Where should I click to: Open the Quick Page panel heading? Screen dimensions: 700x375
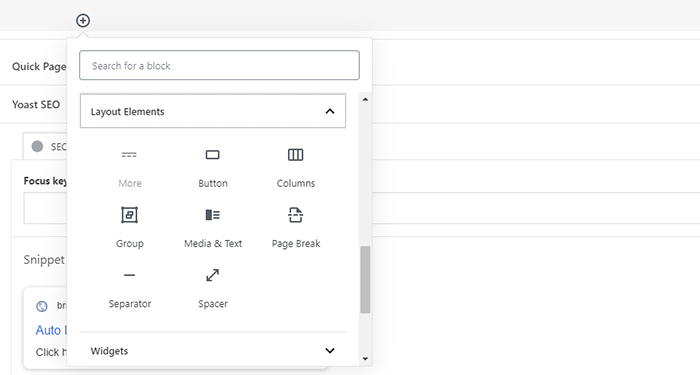coord(39,67)
